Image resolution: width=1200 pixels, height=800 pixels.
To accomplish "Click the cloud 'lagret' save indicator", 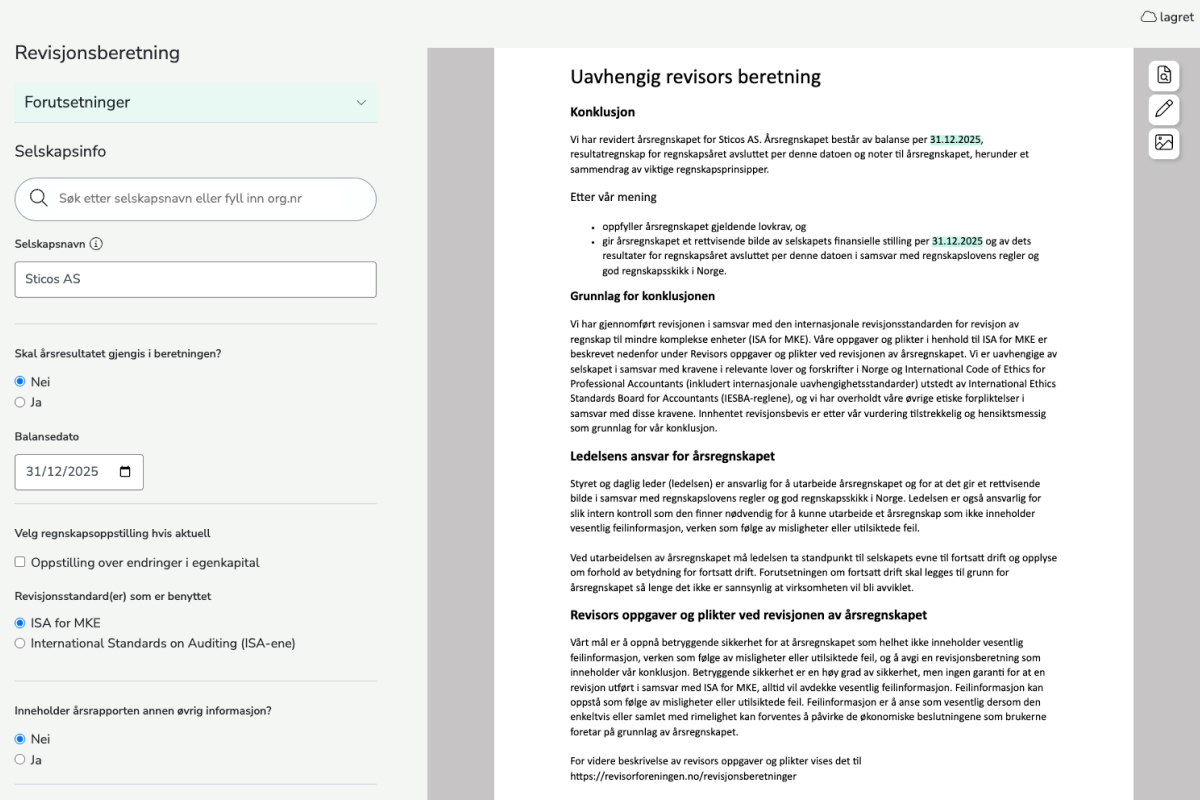I will pyautogui.click(x=1166, y=17).
